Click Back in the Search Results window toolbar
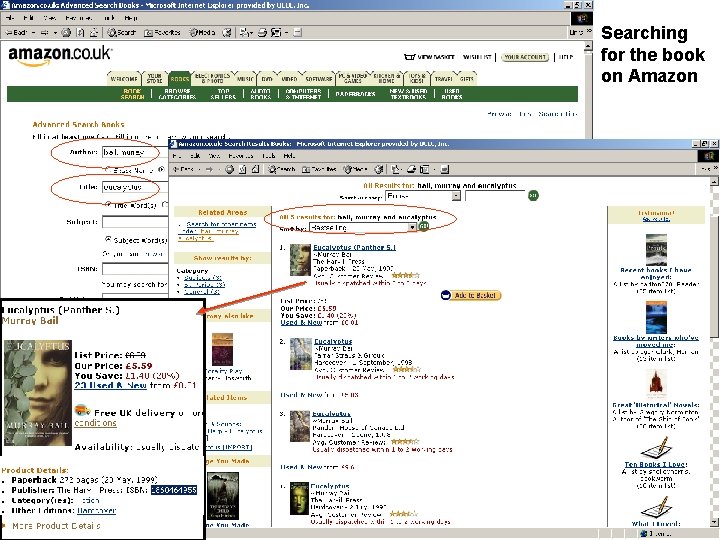Viewport: 720px width, 540px height. [184, 169]
